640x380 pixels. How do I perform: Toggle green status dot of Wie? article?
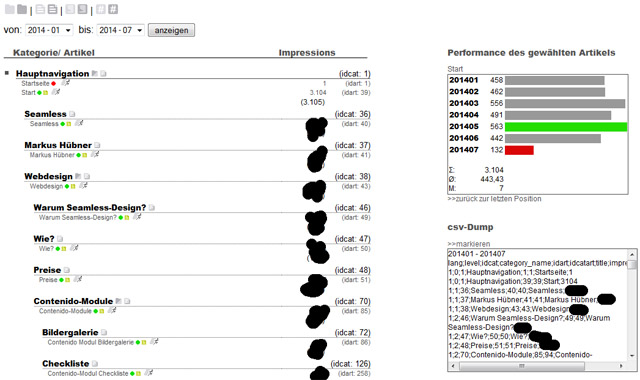pos(58,249)
